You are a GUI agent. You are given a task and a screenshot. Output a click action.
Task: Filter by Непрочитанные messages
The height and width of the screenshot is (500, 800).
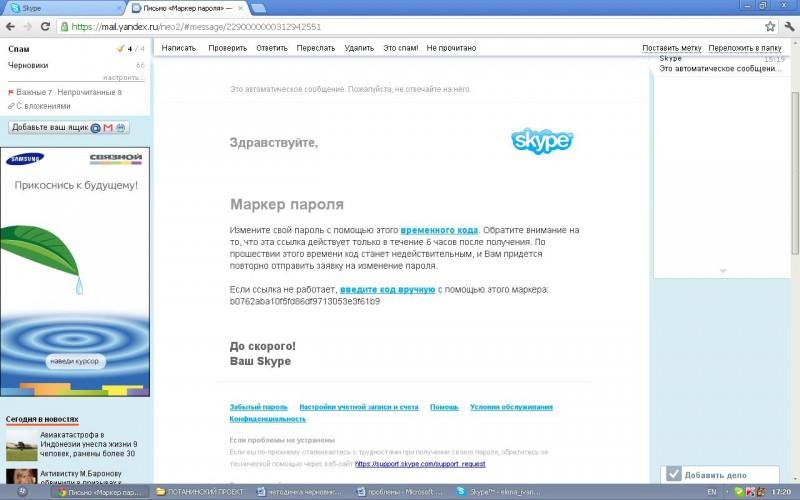coord(89,92)
